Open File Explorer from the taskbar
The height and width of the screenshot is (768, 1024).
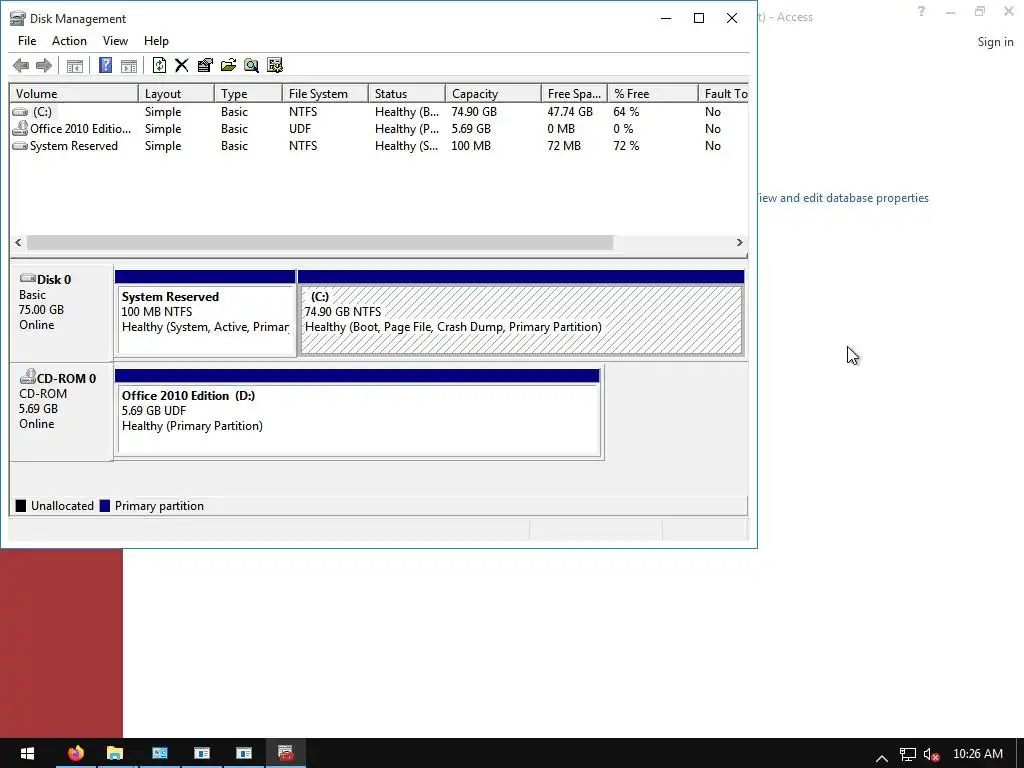115,754
